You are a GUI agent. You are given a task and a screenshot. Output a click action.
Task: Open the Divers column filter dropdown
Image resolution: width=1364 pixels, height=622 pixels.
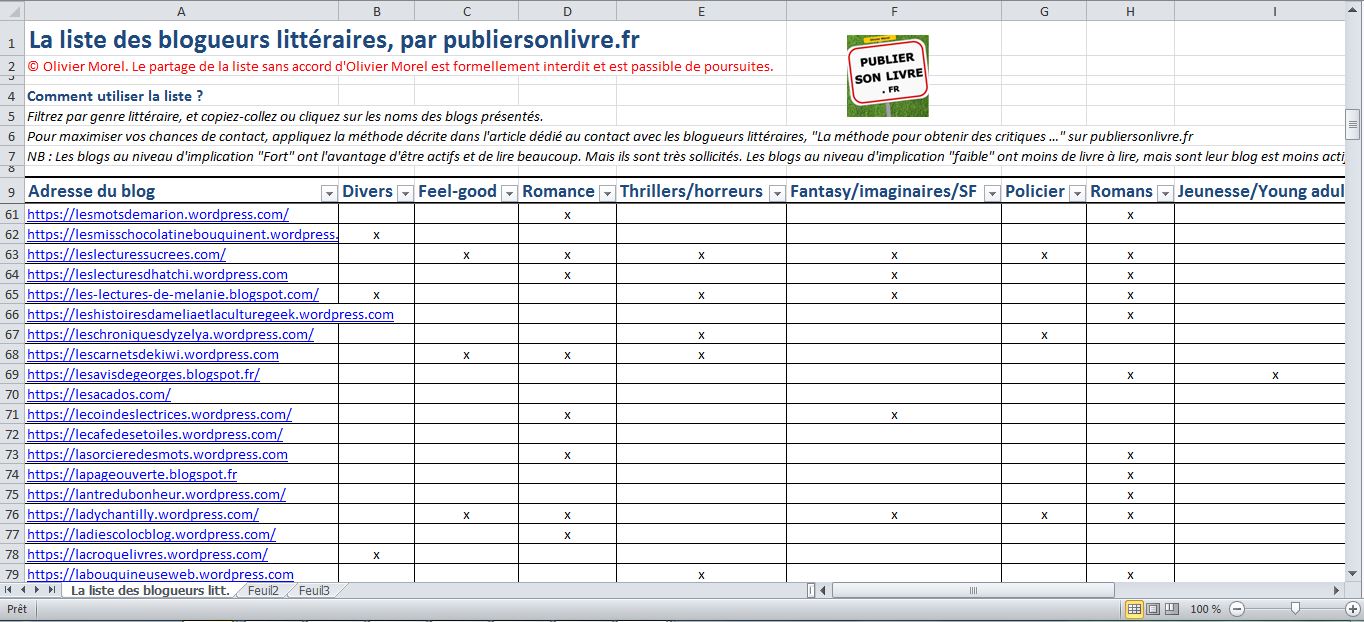405,193
